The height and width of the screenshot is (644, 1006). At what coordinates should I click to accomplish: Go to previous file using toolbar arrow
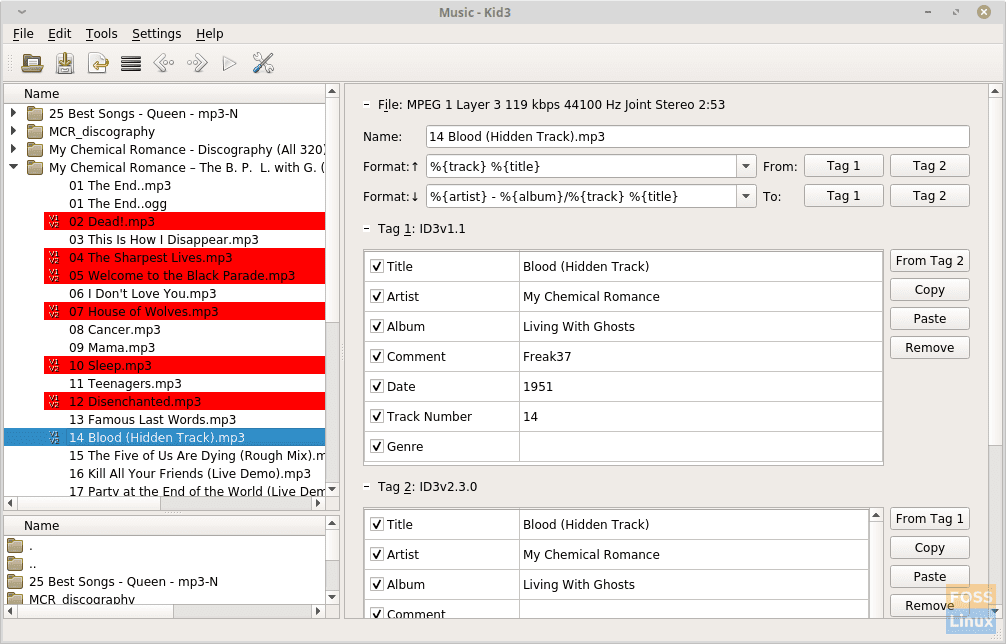[164, 63]
